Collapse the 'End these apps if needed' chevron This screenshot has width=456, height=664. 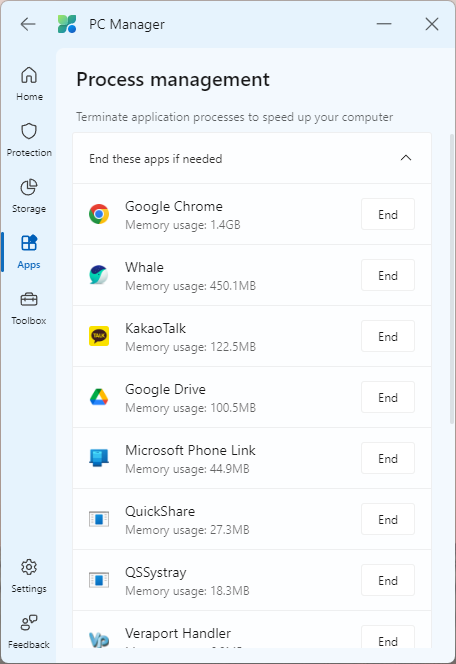click(406, 158)
